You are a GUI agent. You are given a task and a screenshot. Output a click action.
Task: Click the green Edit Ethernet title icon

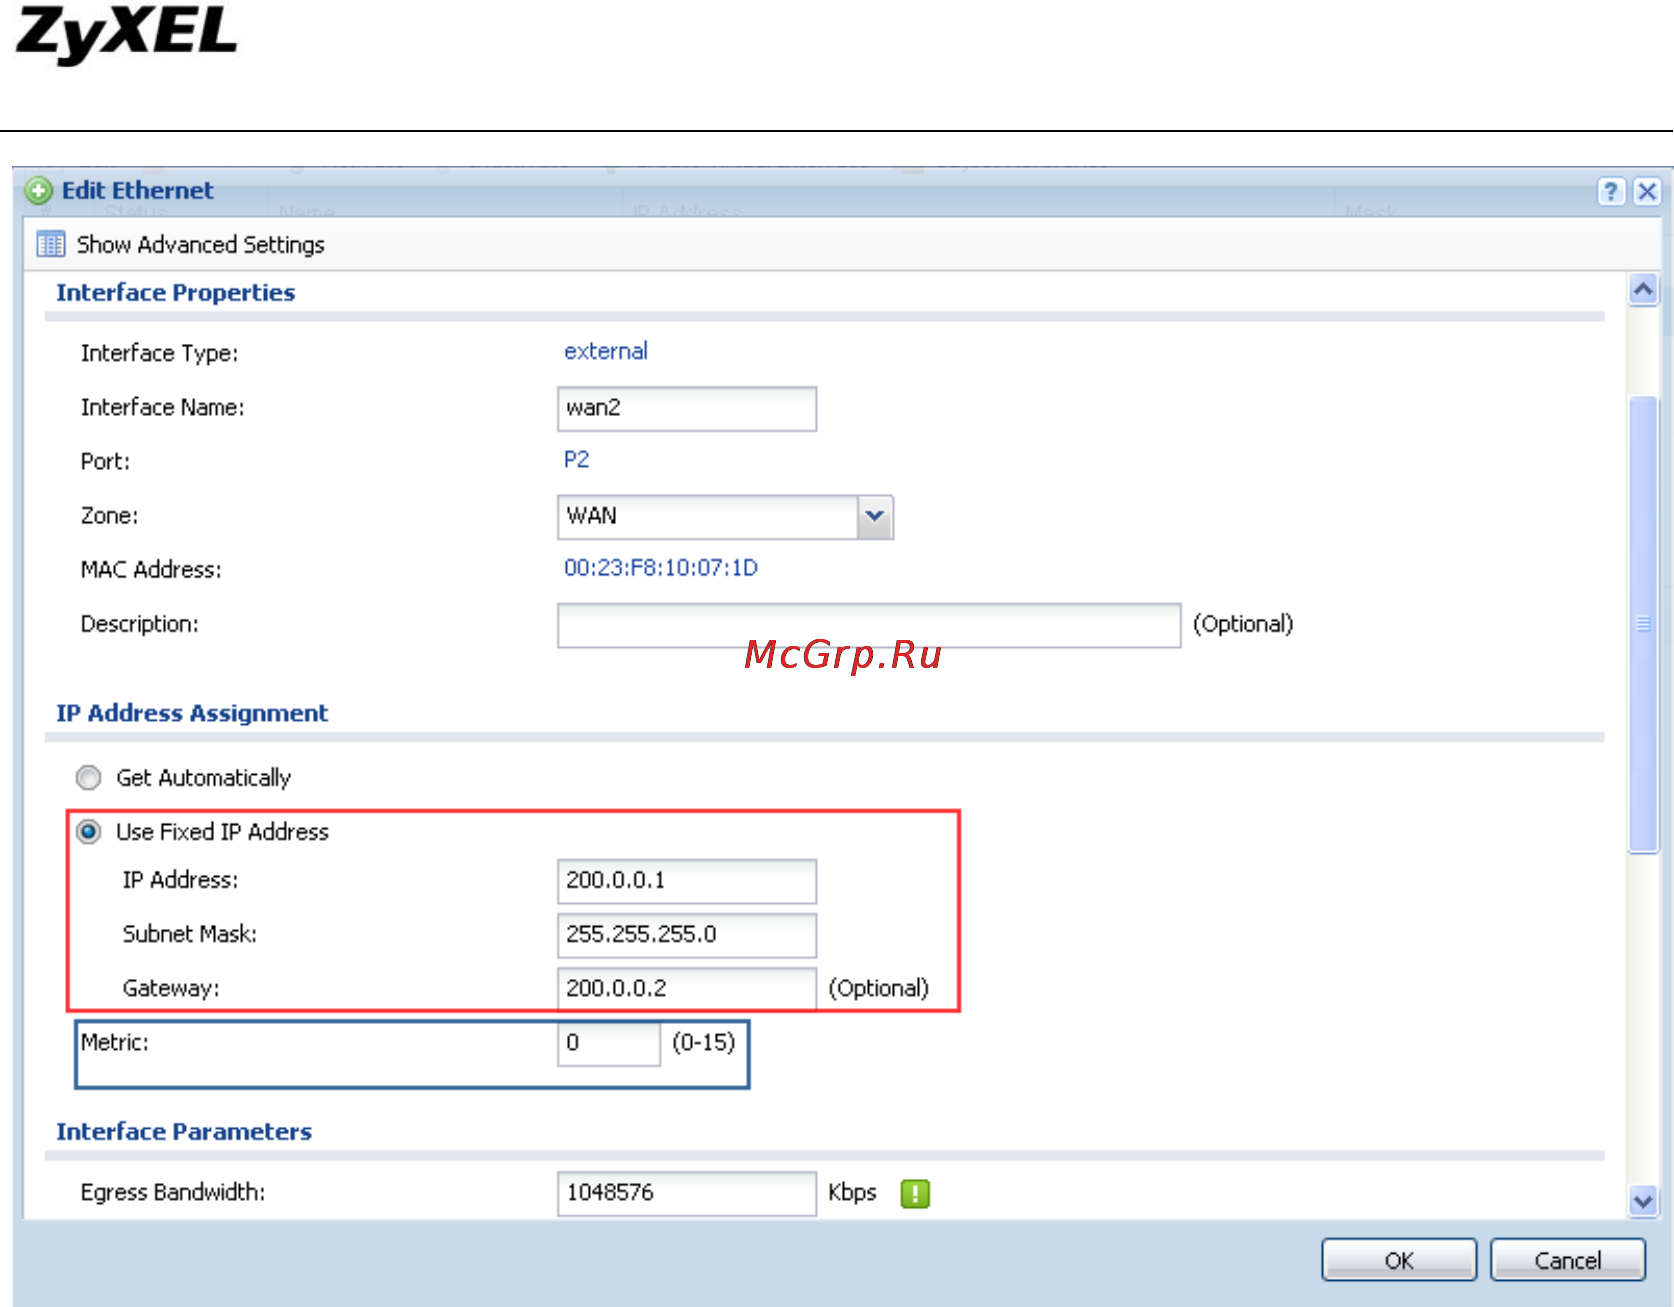tap(38, 190)
